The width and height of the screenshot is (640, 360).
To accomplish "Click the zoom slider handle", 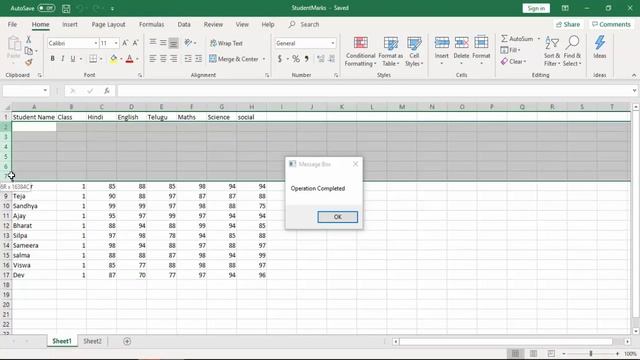I will click(x=591, y=353).
